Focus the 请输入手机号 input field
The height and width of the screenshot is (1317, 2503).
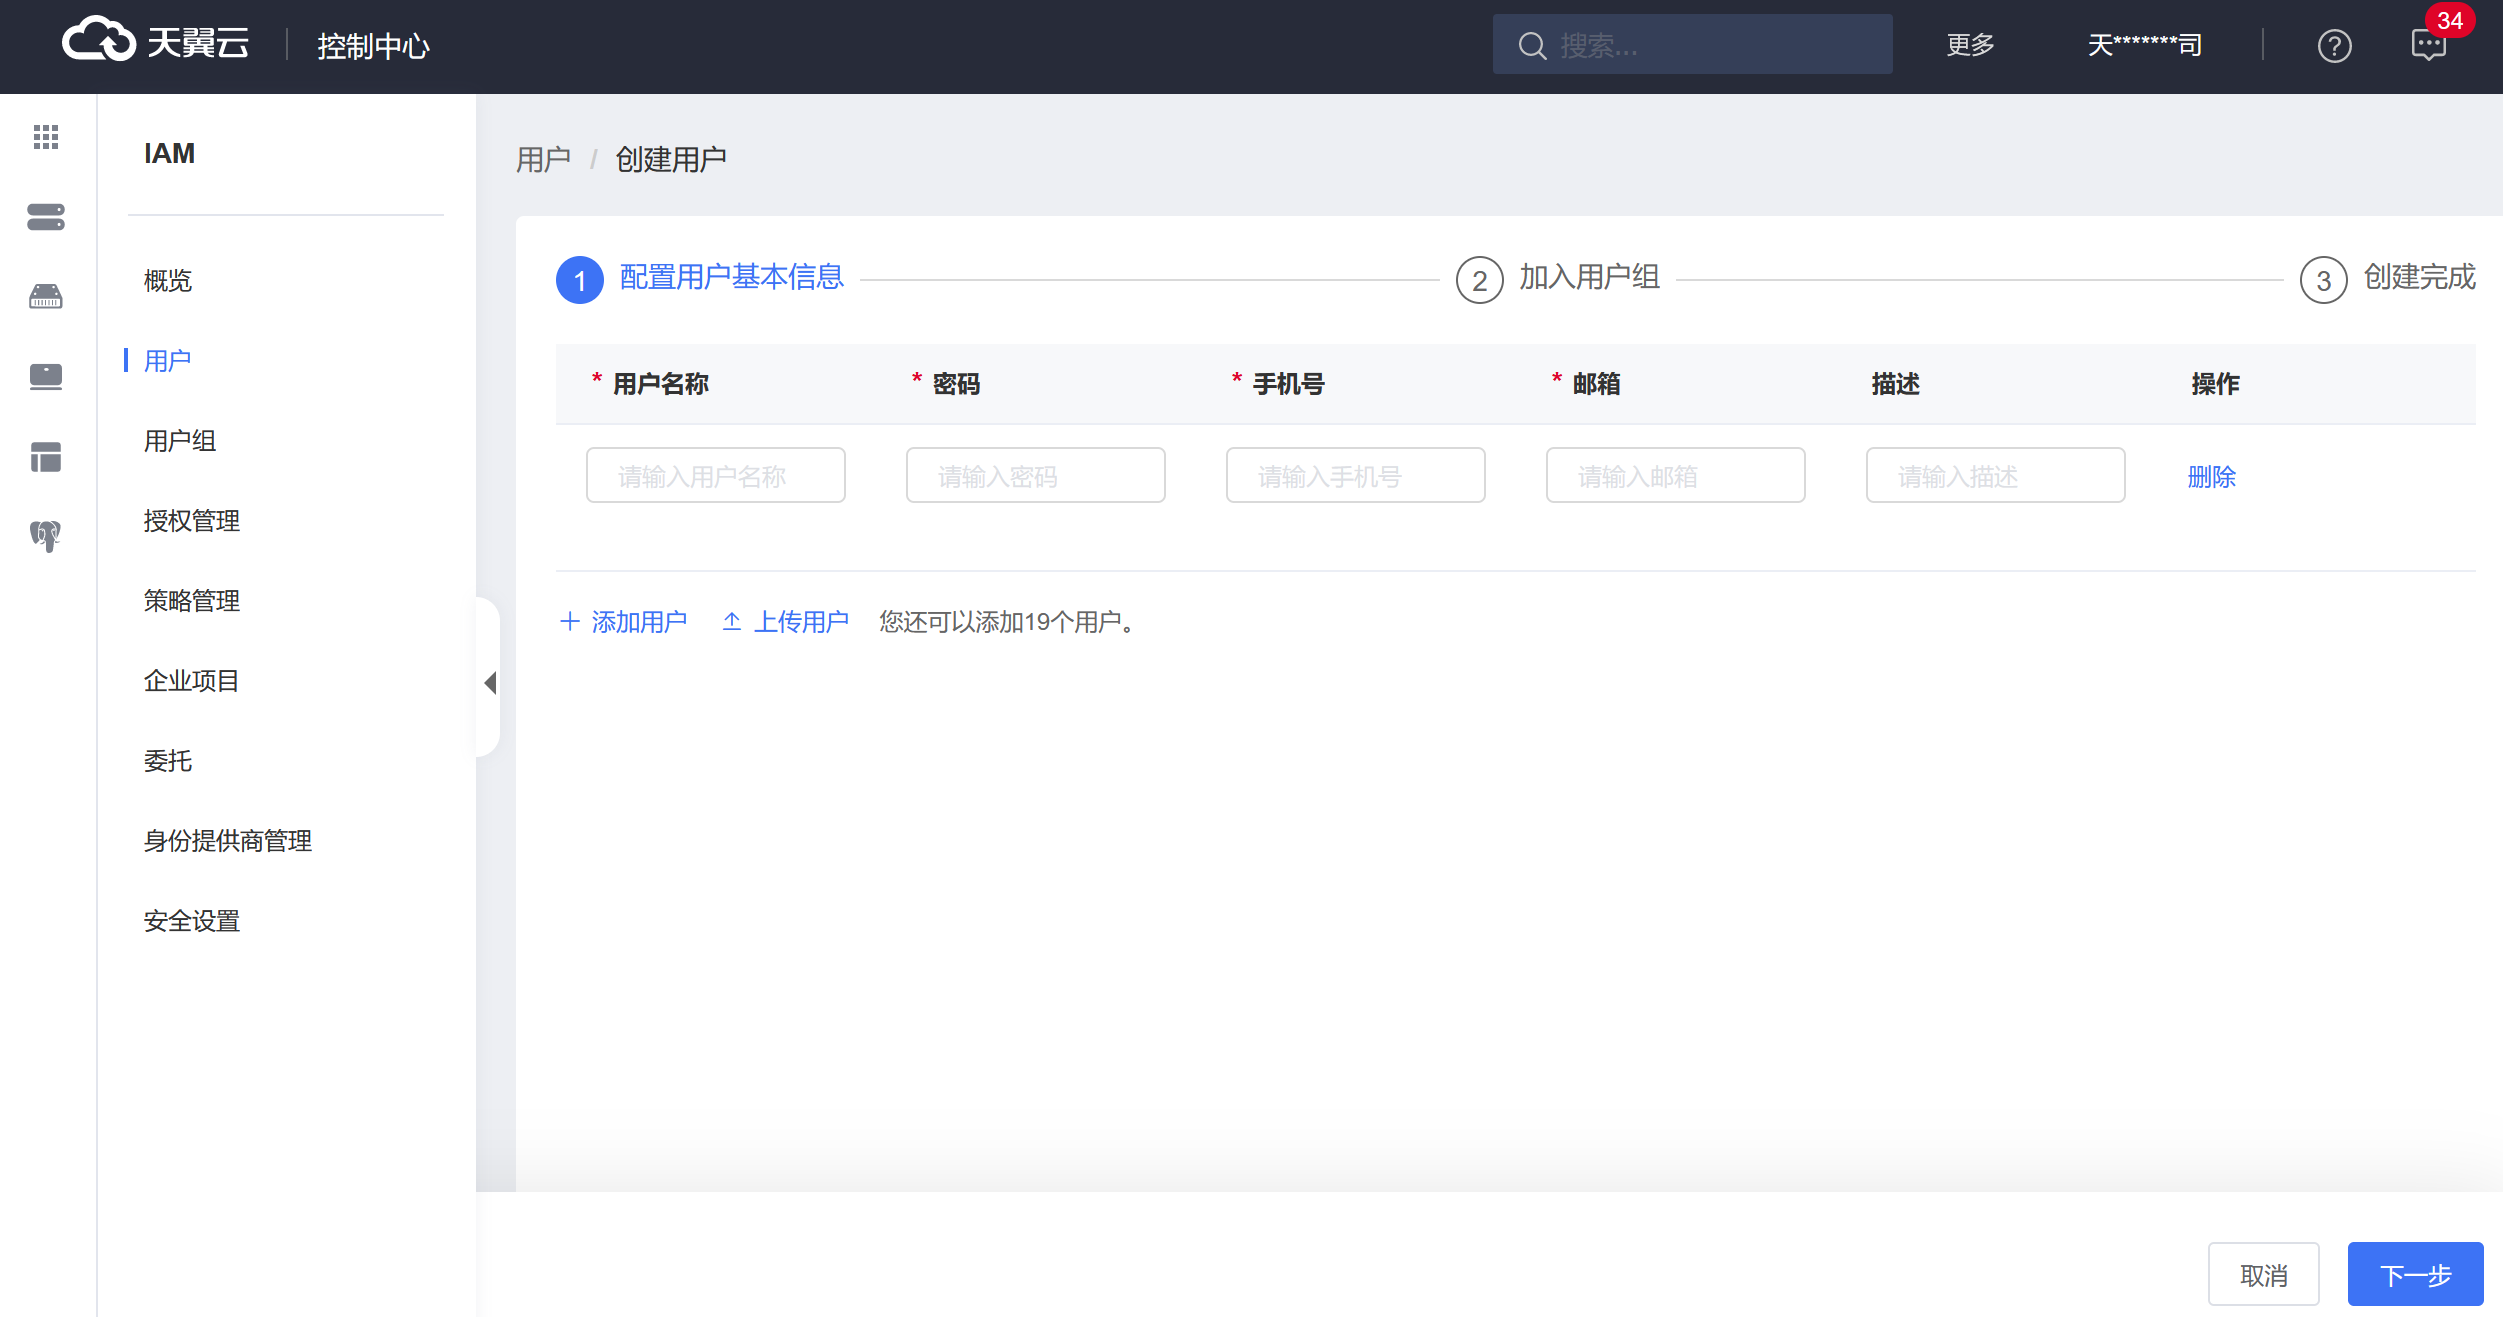[x=1356, y=476]
